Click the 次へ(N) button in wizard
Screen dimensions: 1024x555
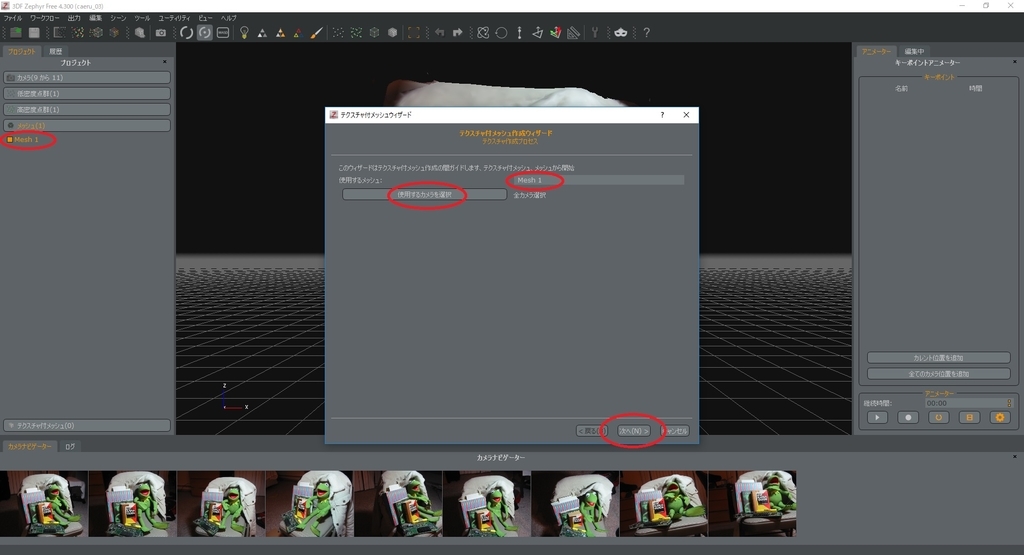(x=633, y=431)
